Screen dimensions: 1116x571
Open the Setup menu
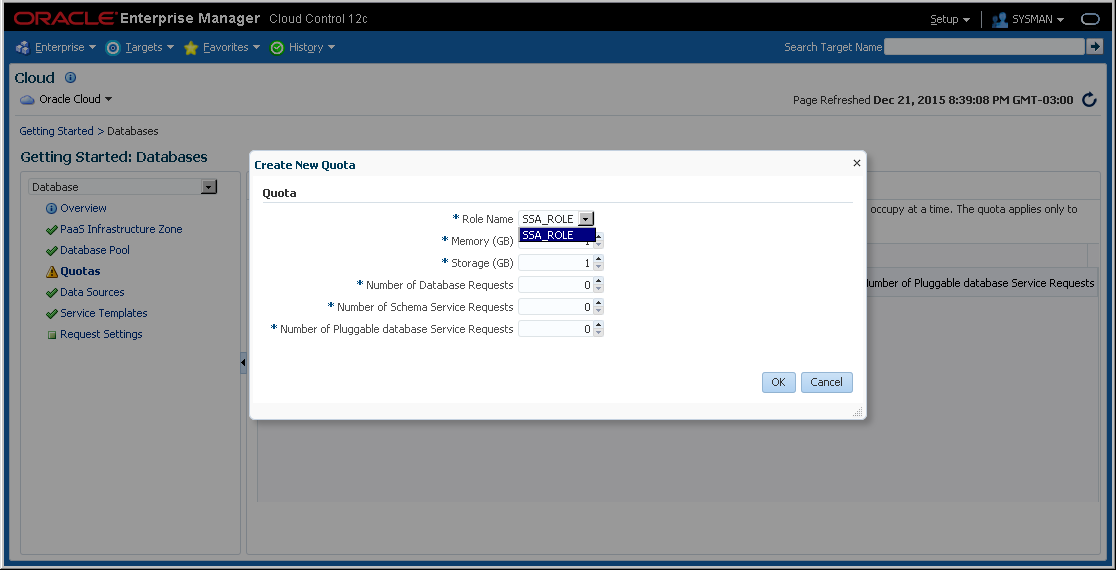click(x=949, y=19)
